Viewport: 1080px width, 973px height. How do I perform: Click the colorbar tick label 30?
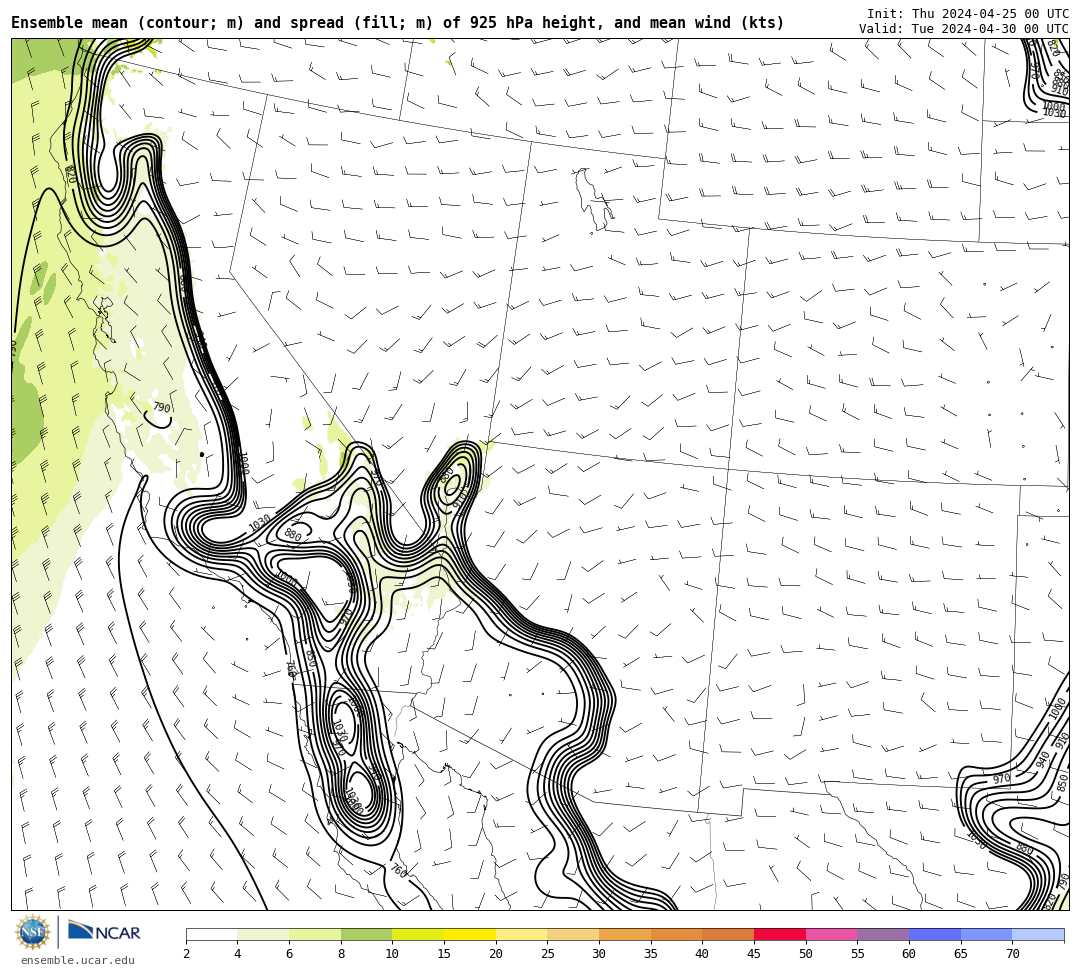tap(599, 954)
